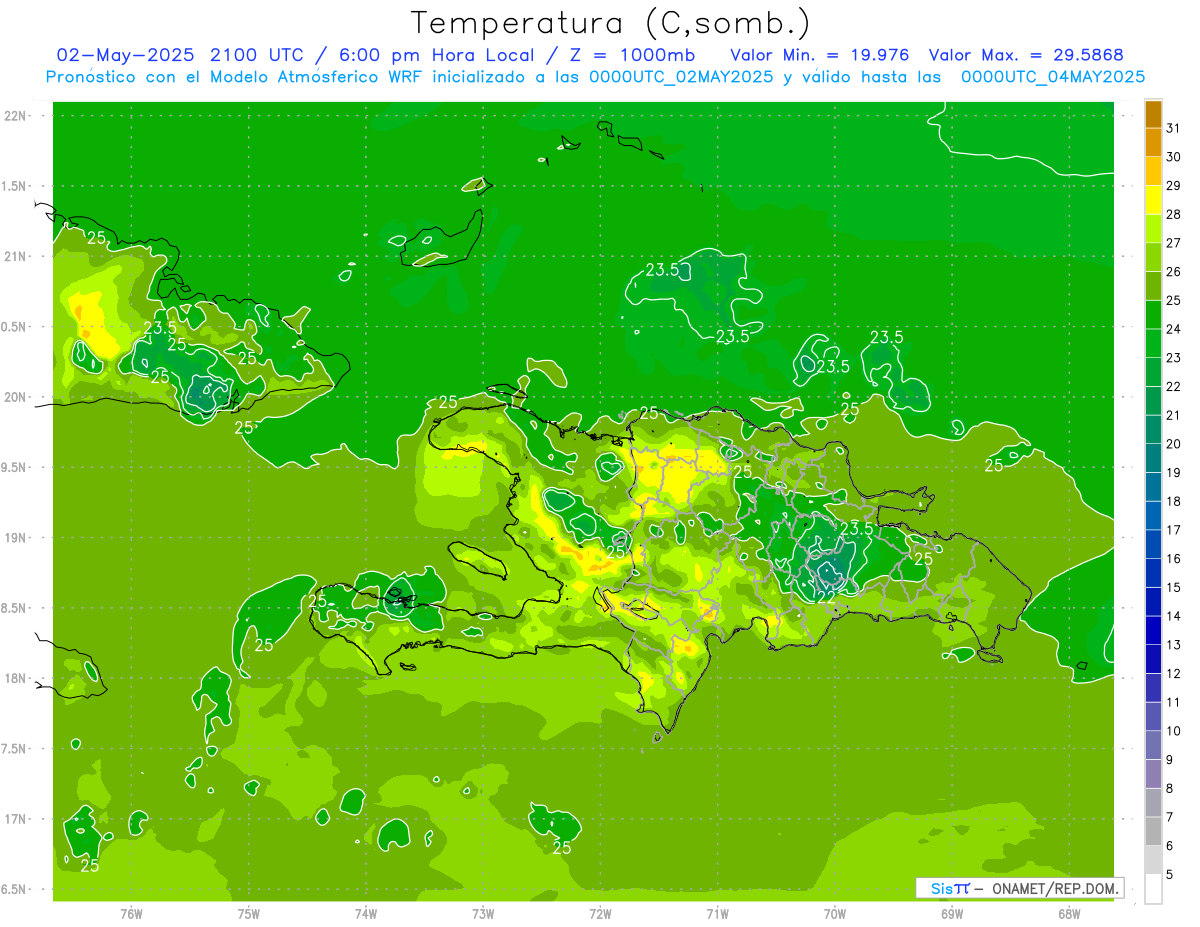Click the "20N" latitude axis label

[x=16, y=397]
